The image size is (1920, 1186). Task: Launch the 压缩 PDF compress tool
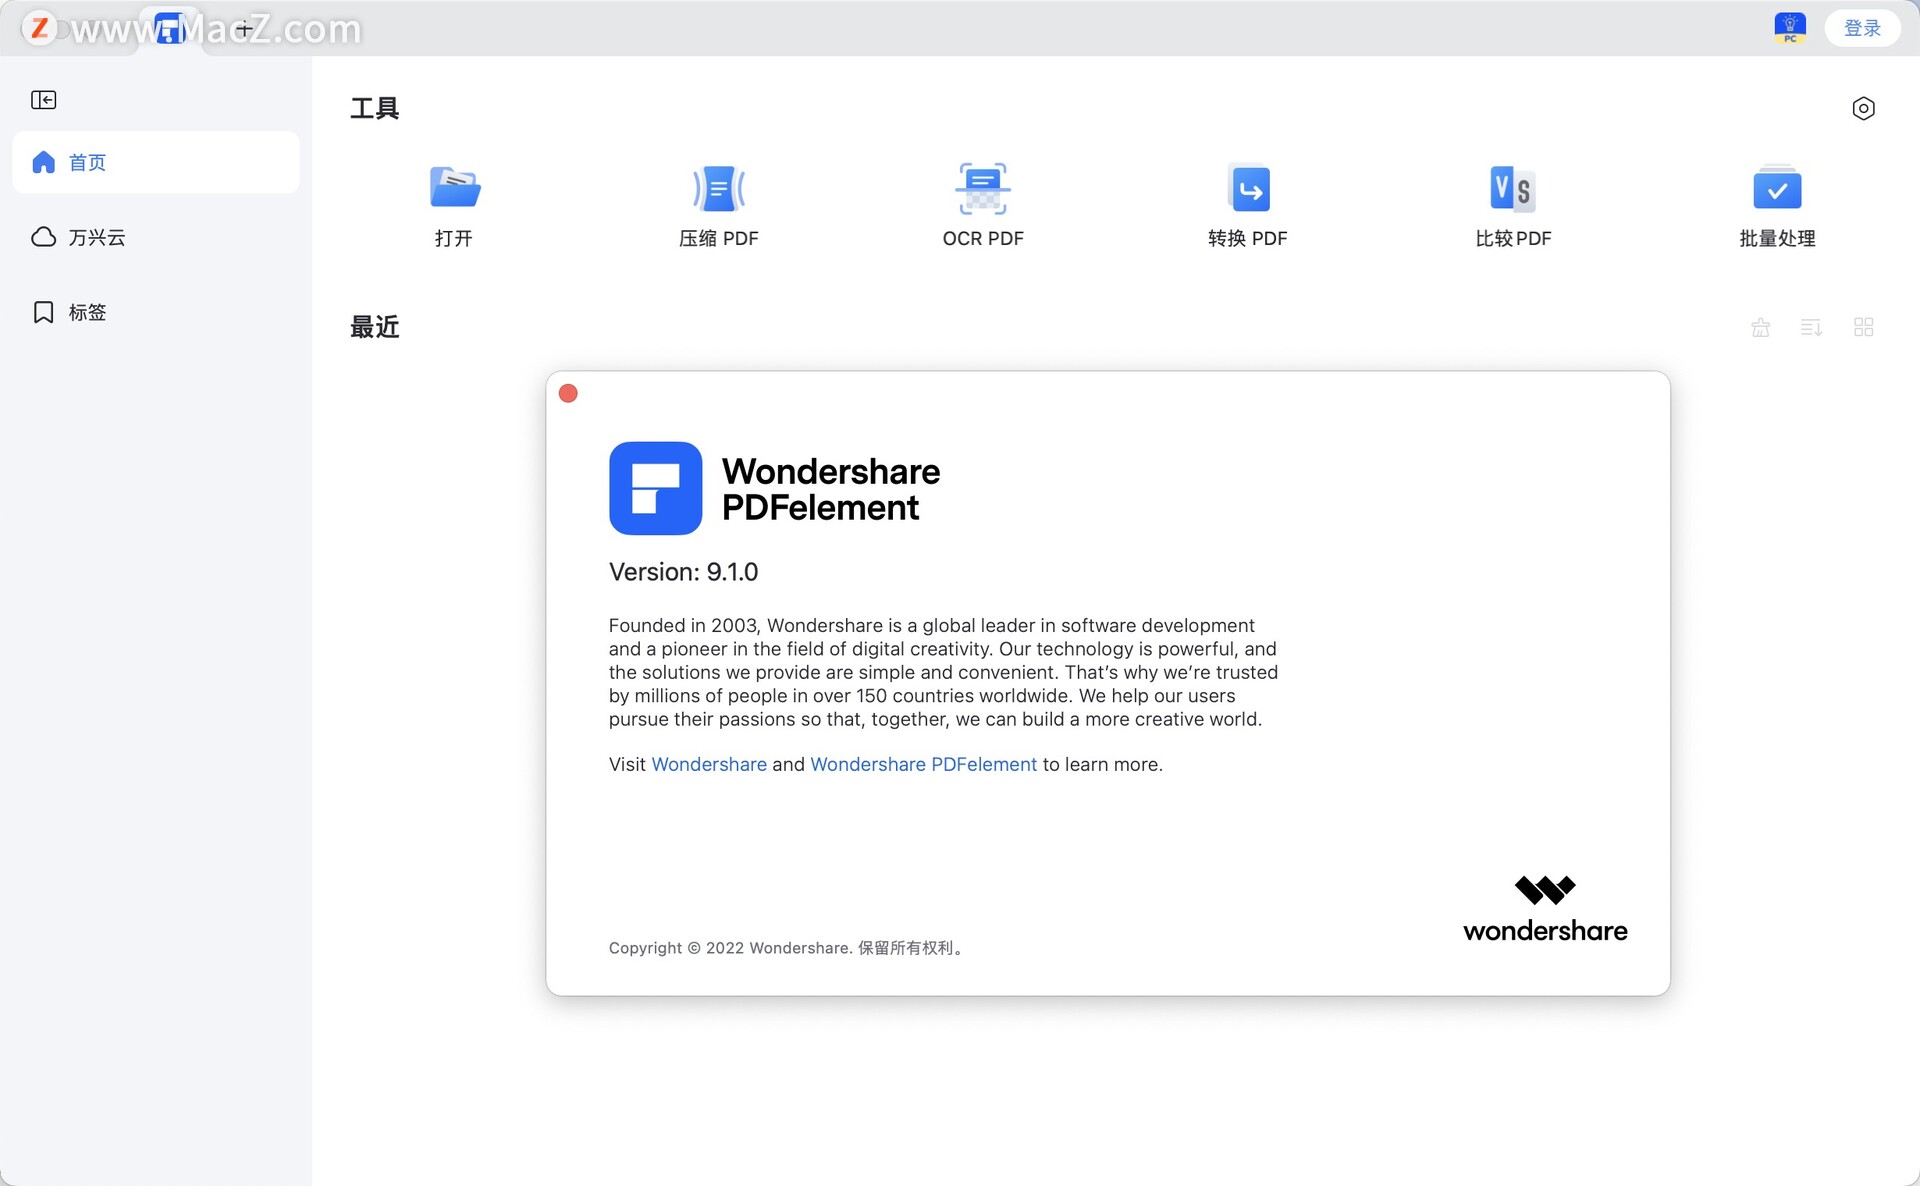tap(718, 204)
